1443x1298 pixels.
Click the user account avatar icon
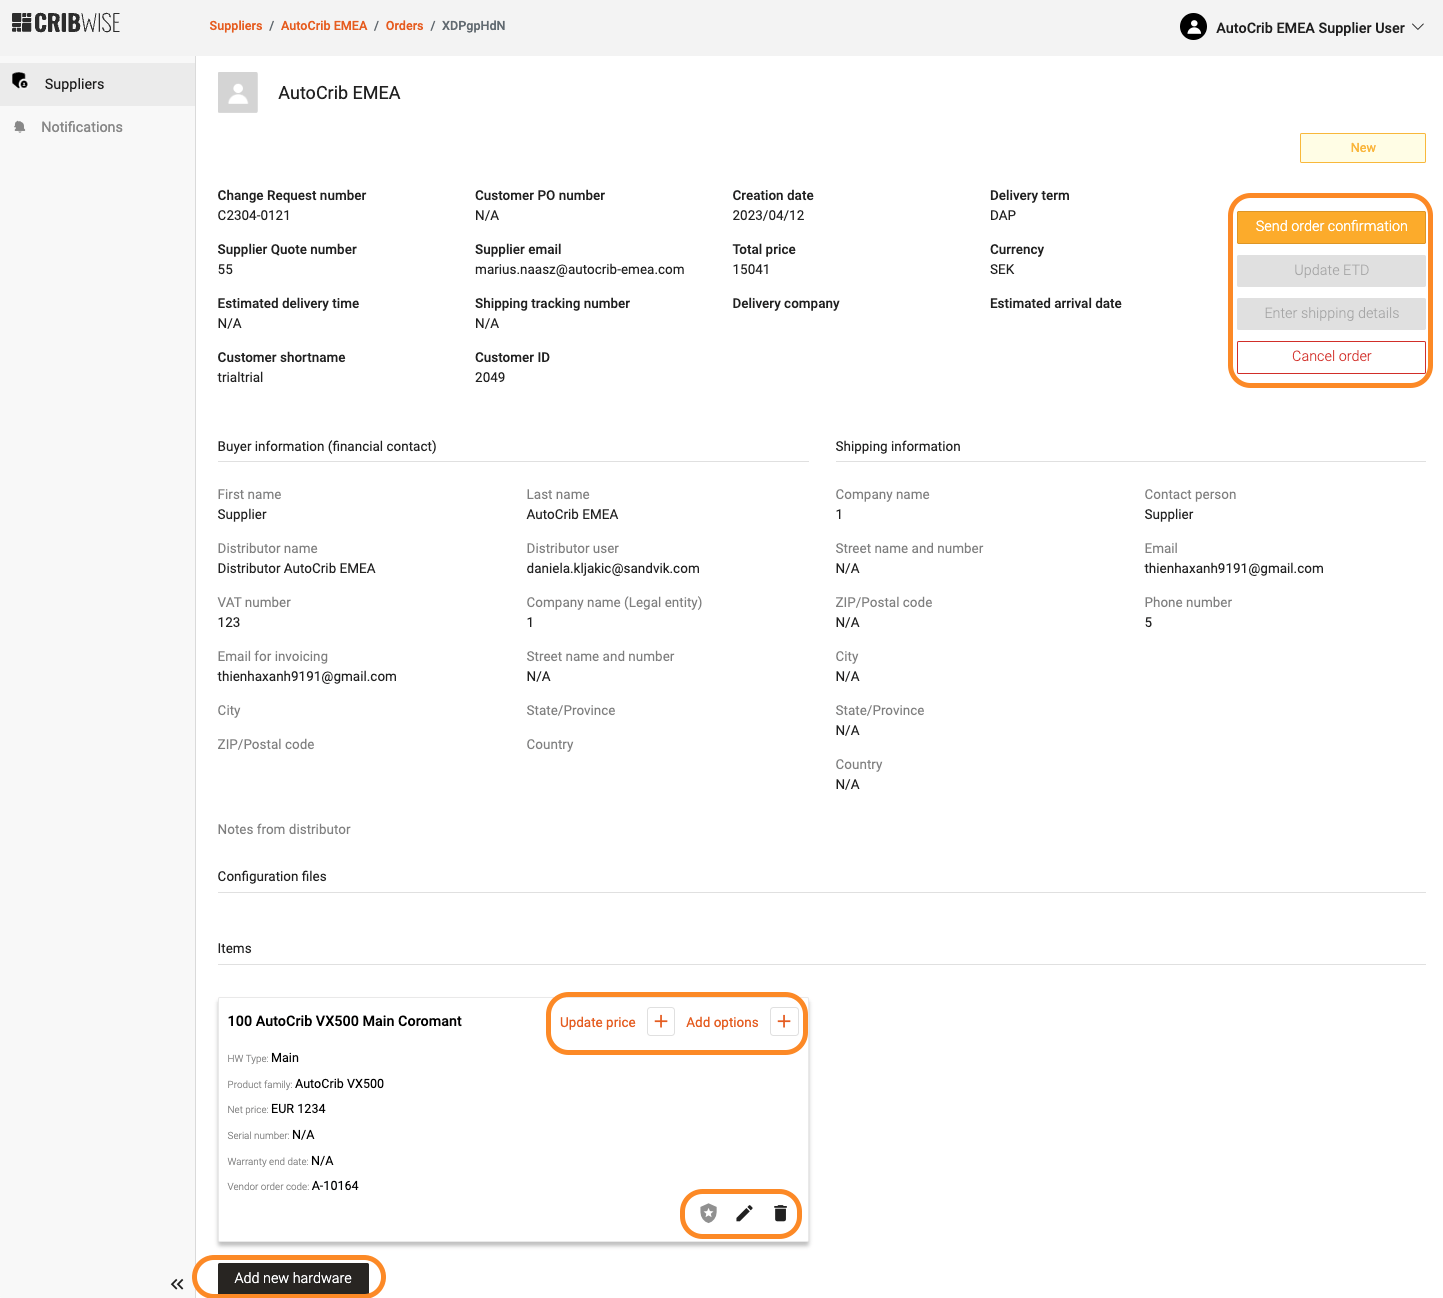(x=1193, y=27)
